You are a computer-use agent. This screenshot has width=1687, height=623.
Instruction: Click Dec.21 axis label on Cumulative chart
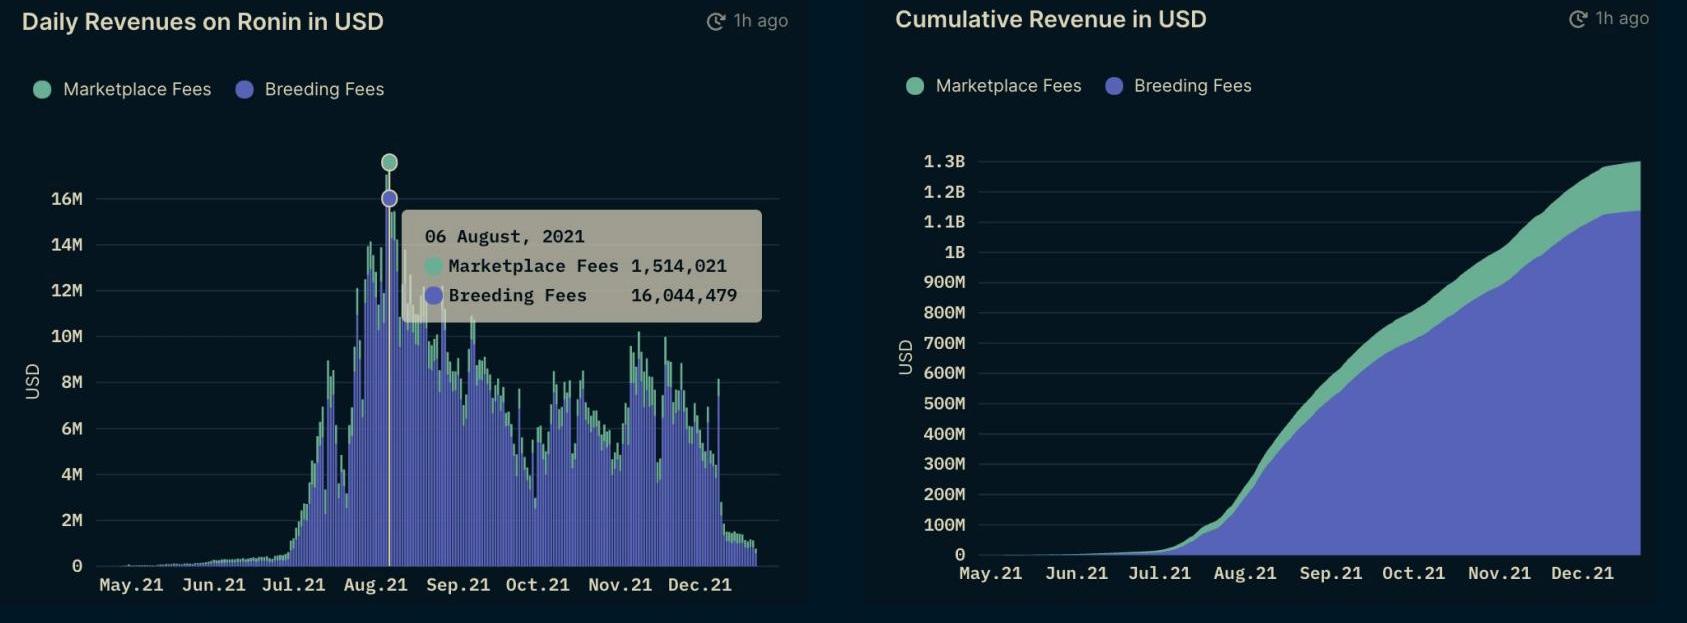1582,573
